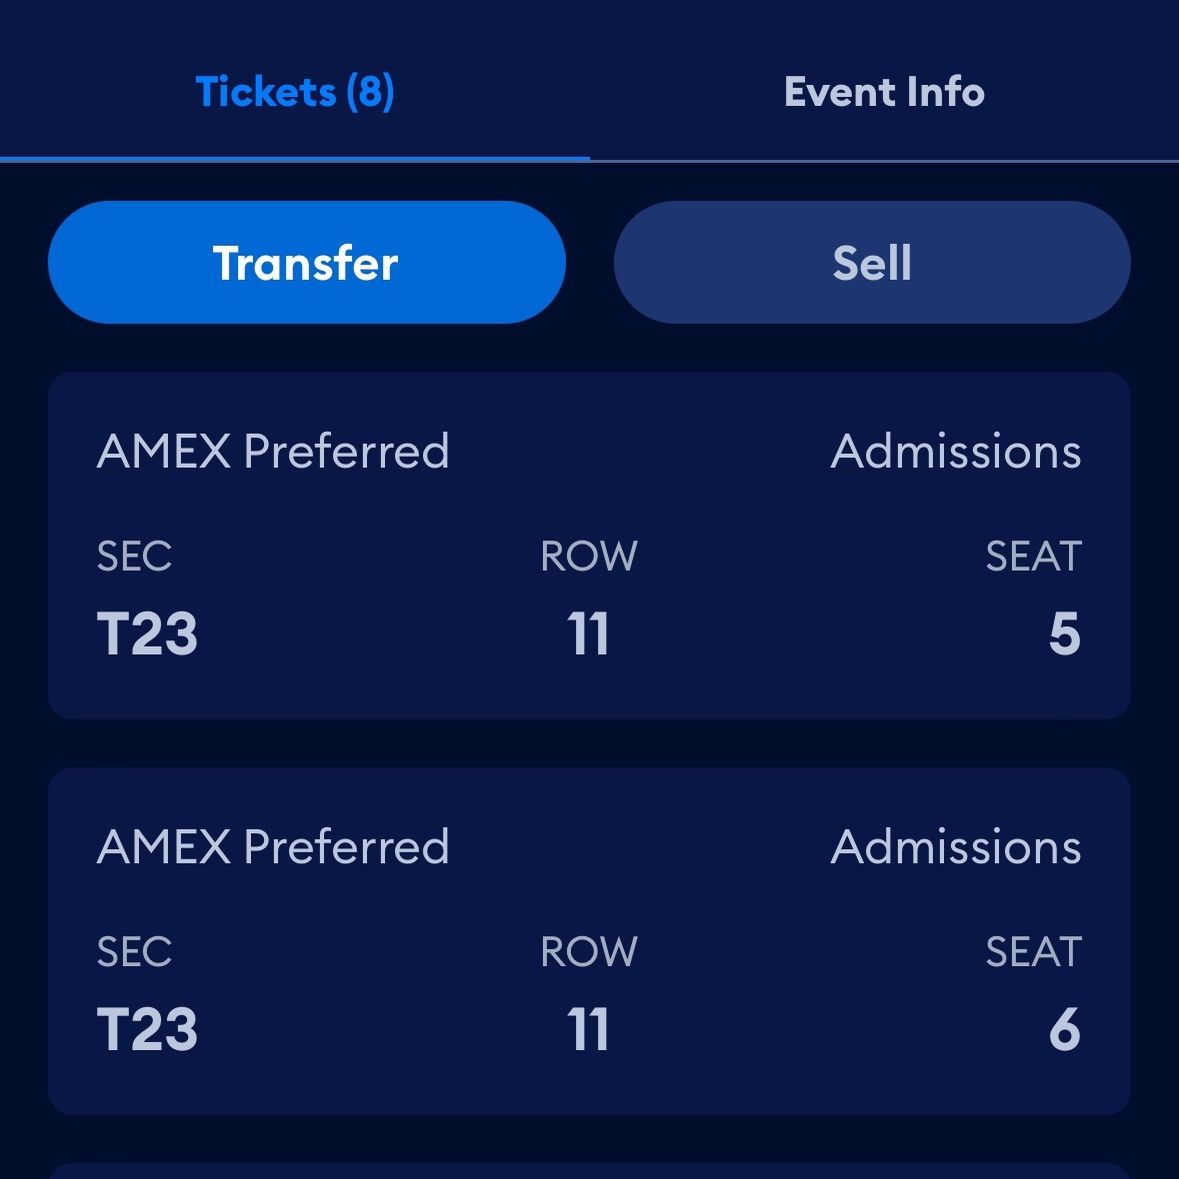Click the SEAT label on second ticket
Screen dimensions: 1179x1179
(1034, 952)
